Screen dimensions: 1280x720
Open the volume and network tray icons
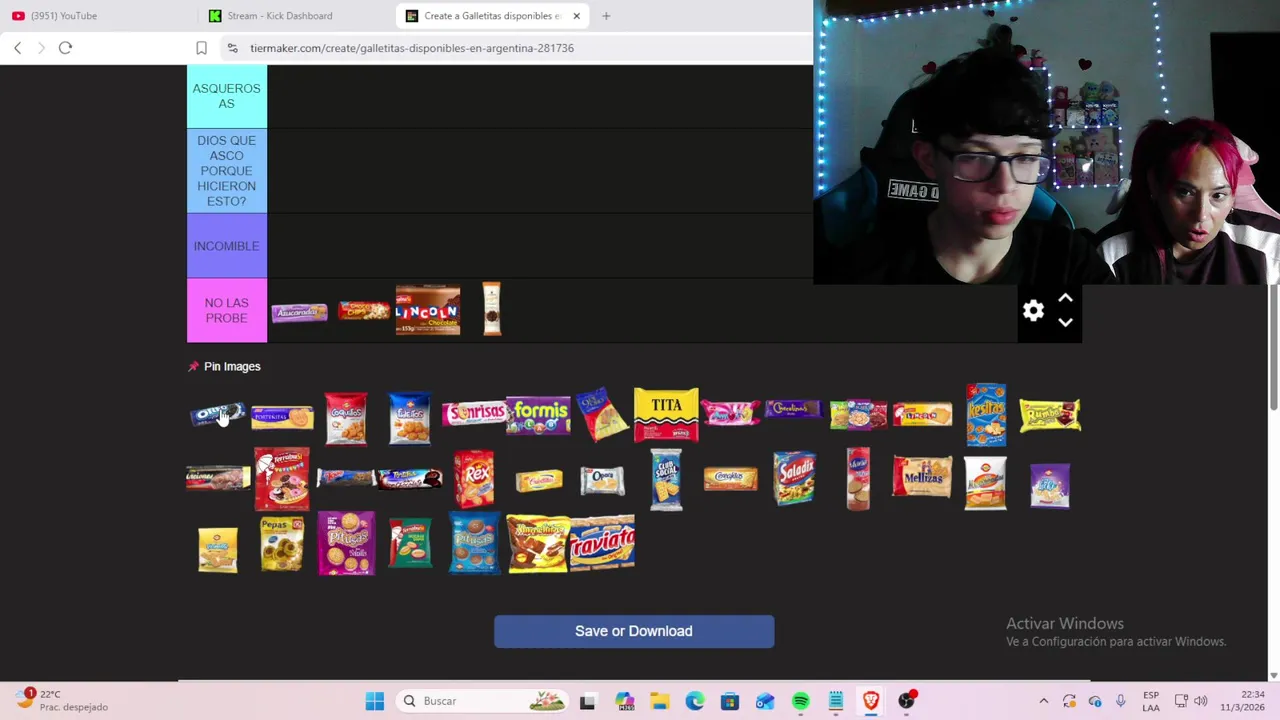point(1190,701)
